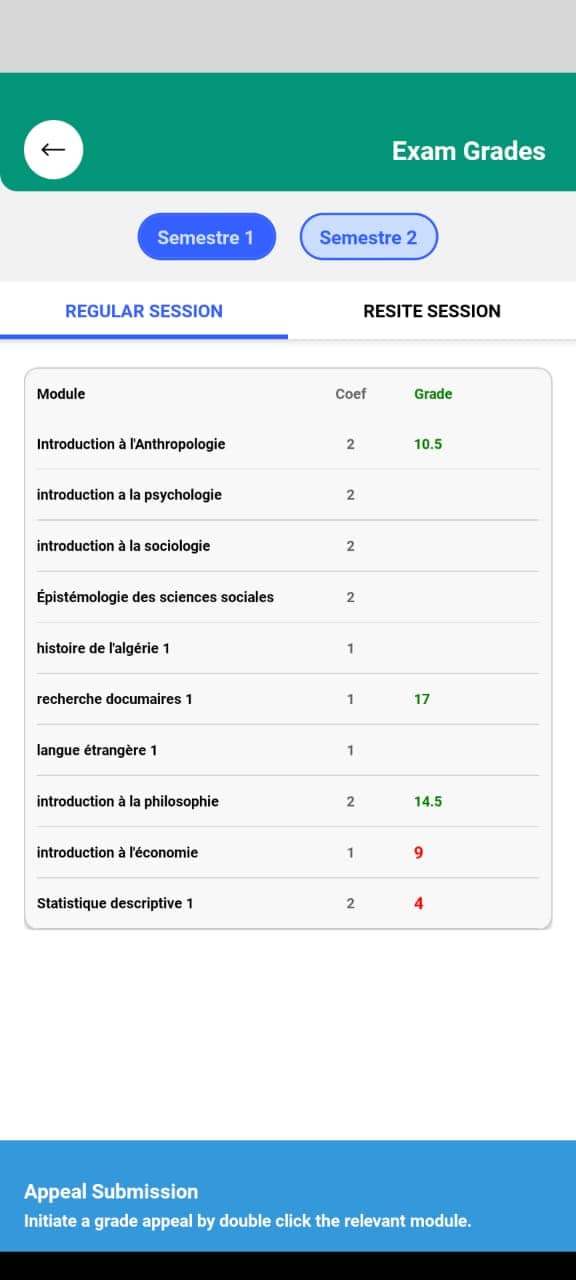Click the Grade column header
The height and width of the screenshot is (1280, 576).
coord(433,394)
